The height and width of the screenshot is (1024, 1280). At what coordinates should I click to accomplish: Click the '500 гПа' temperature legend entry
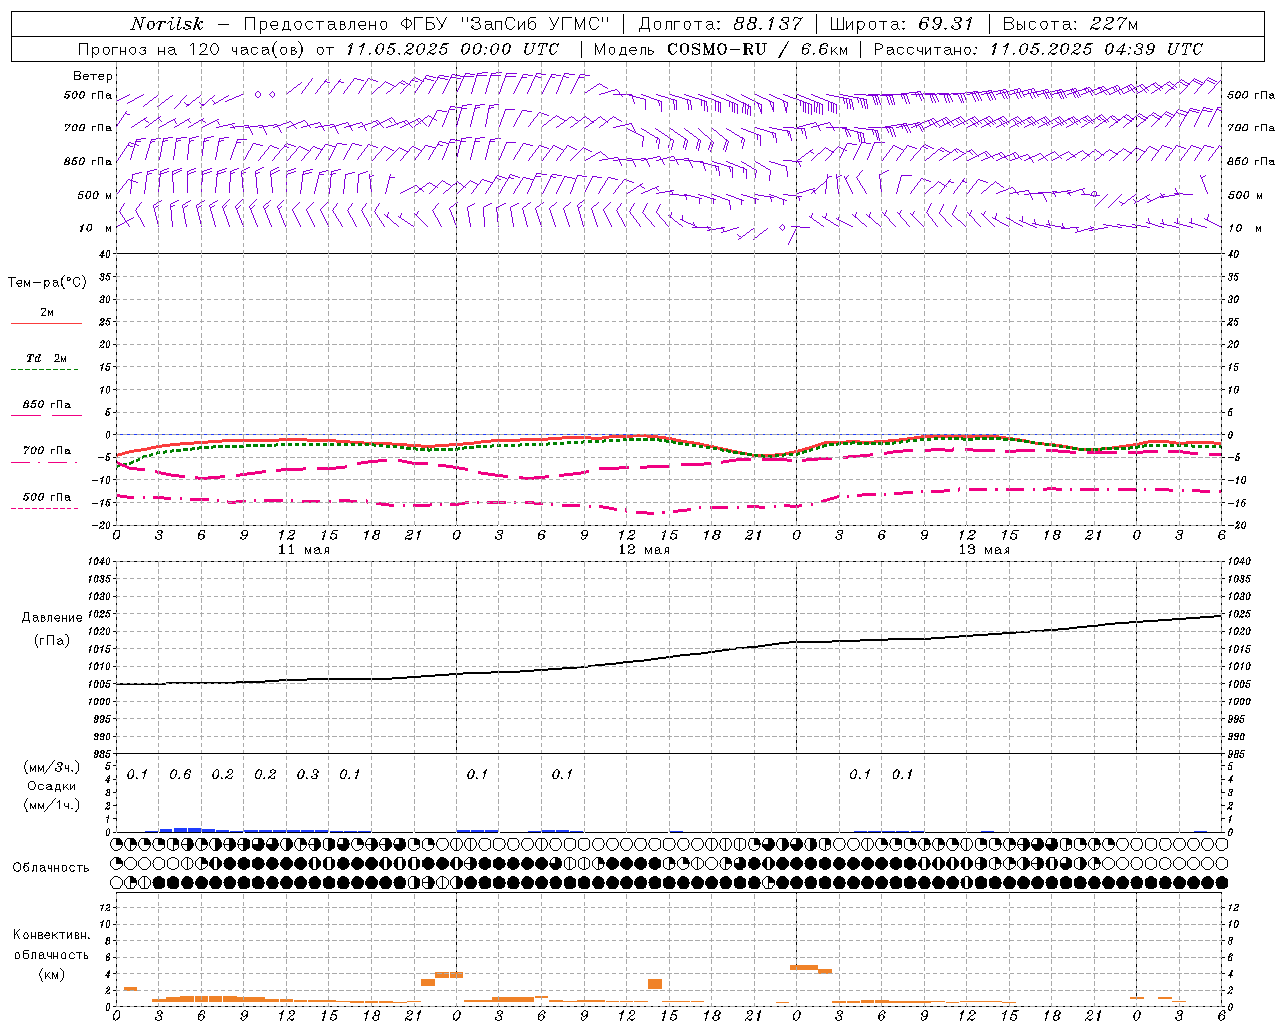[x=47, y=497]
